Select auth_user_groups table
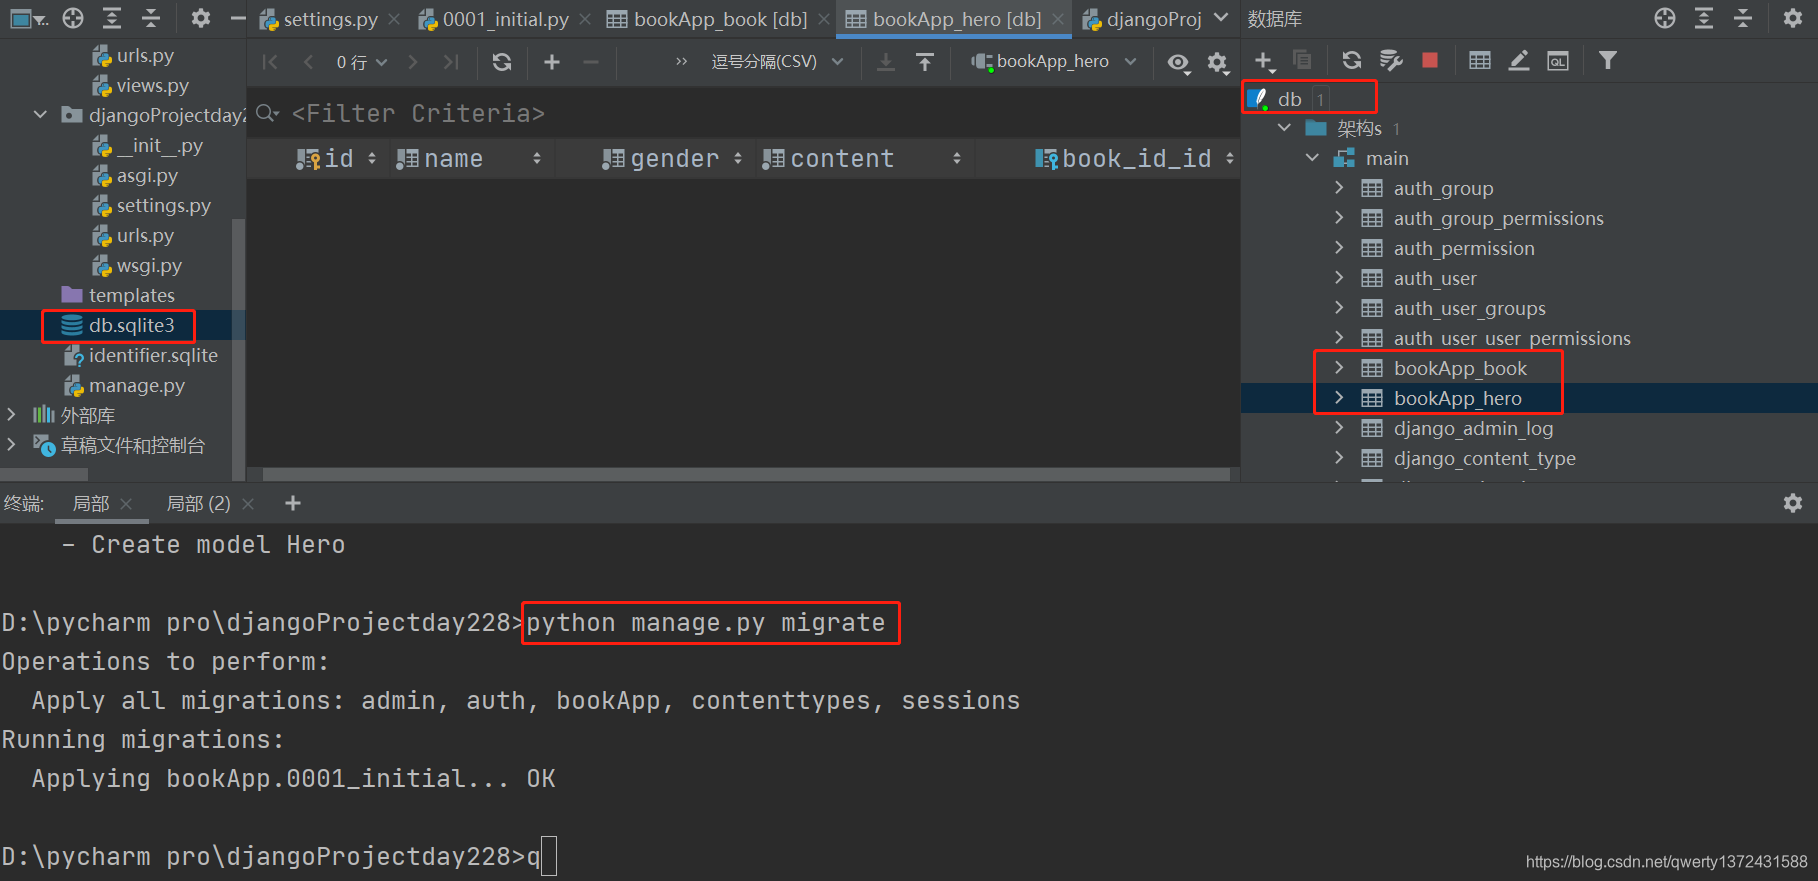Screen dimensions: 1818x881 (x=1469, y=308)
